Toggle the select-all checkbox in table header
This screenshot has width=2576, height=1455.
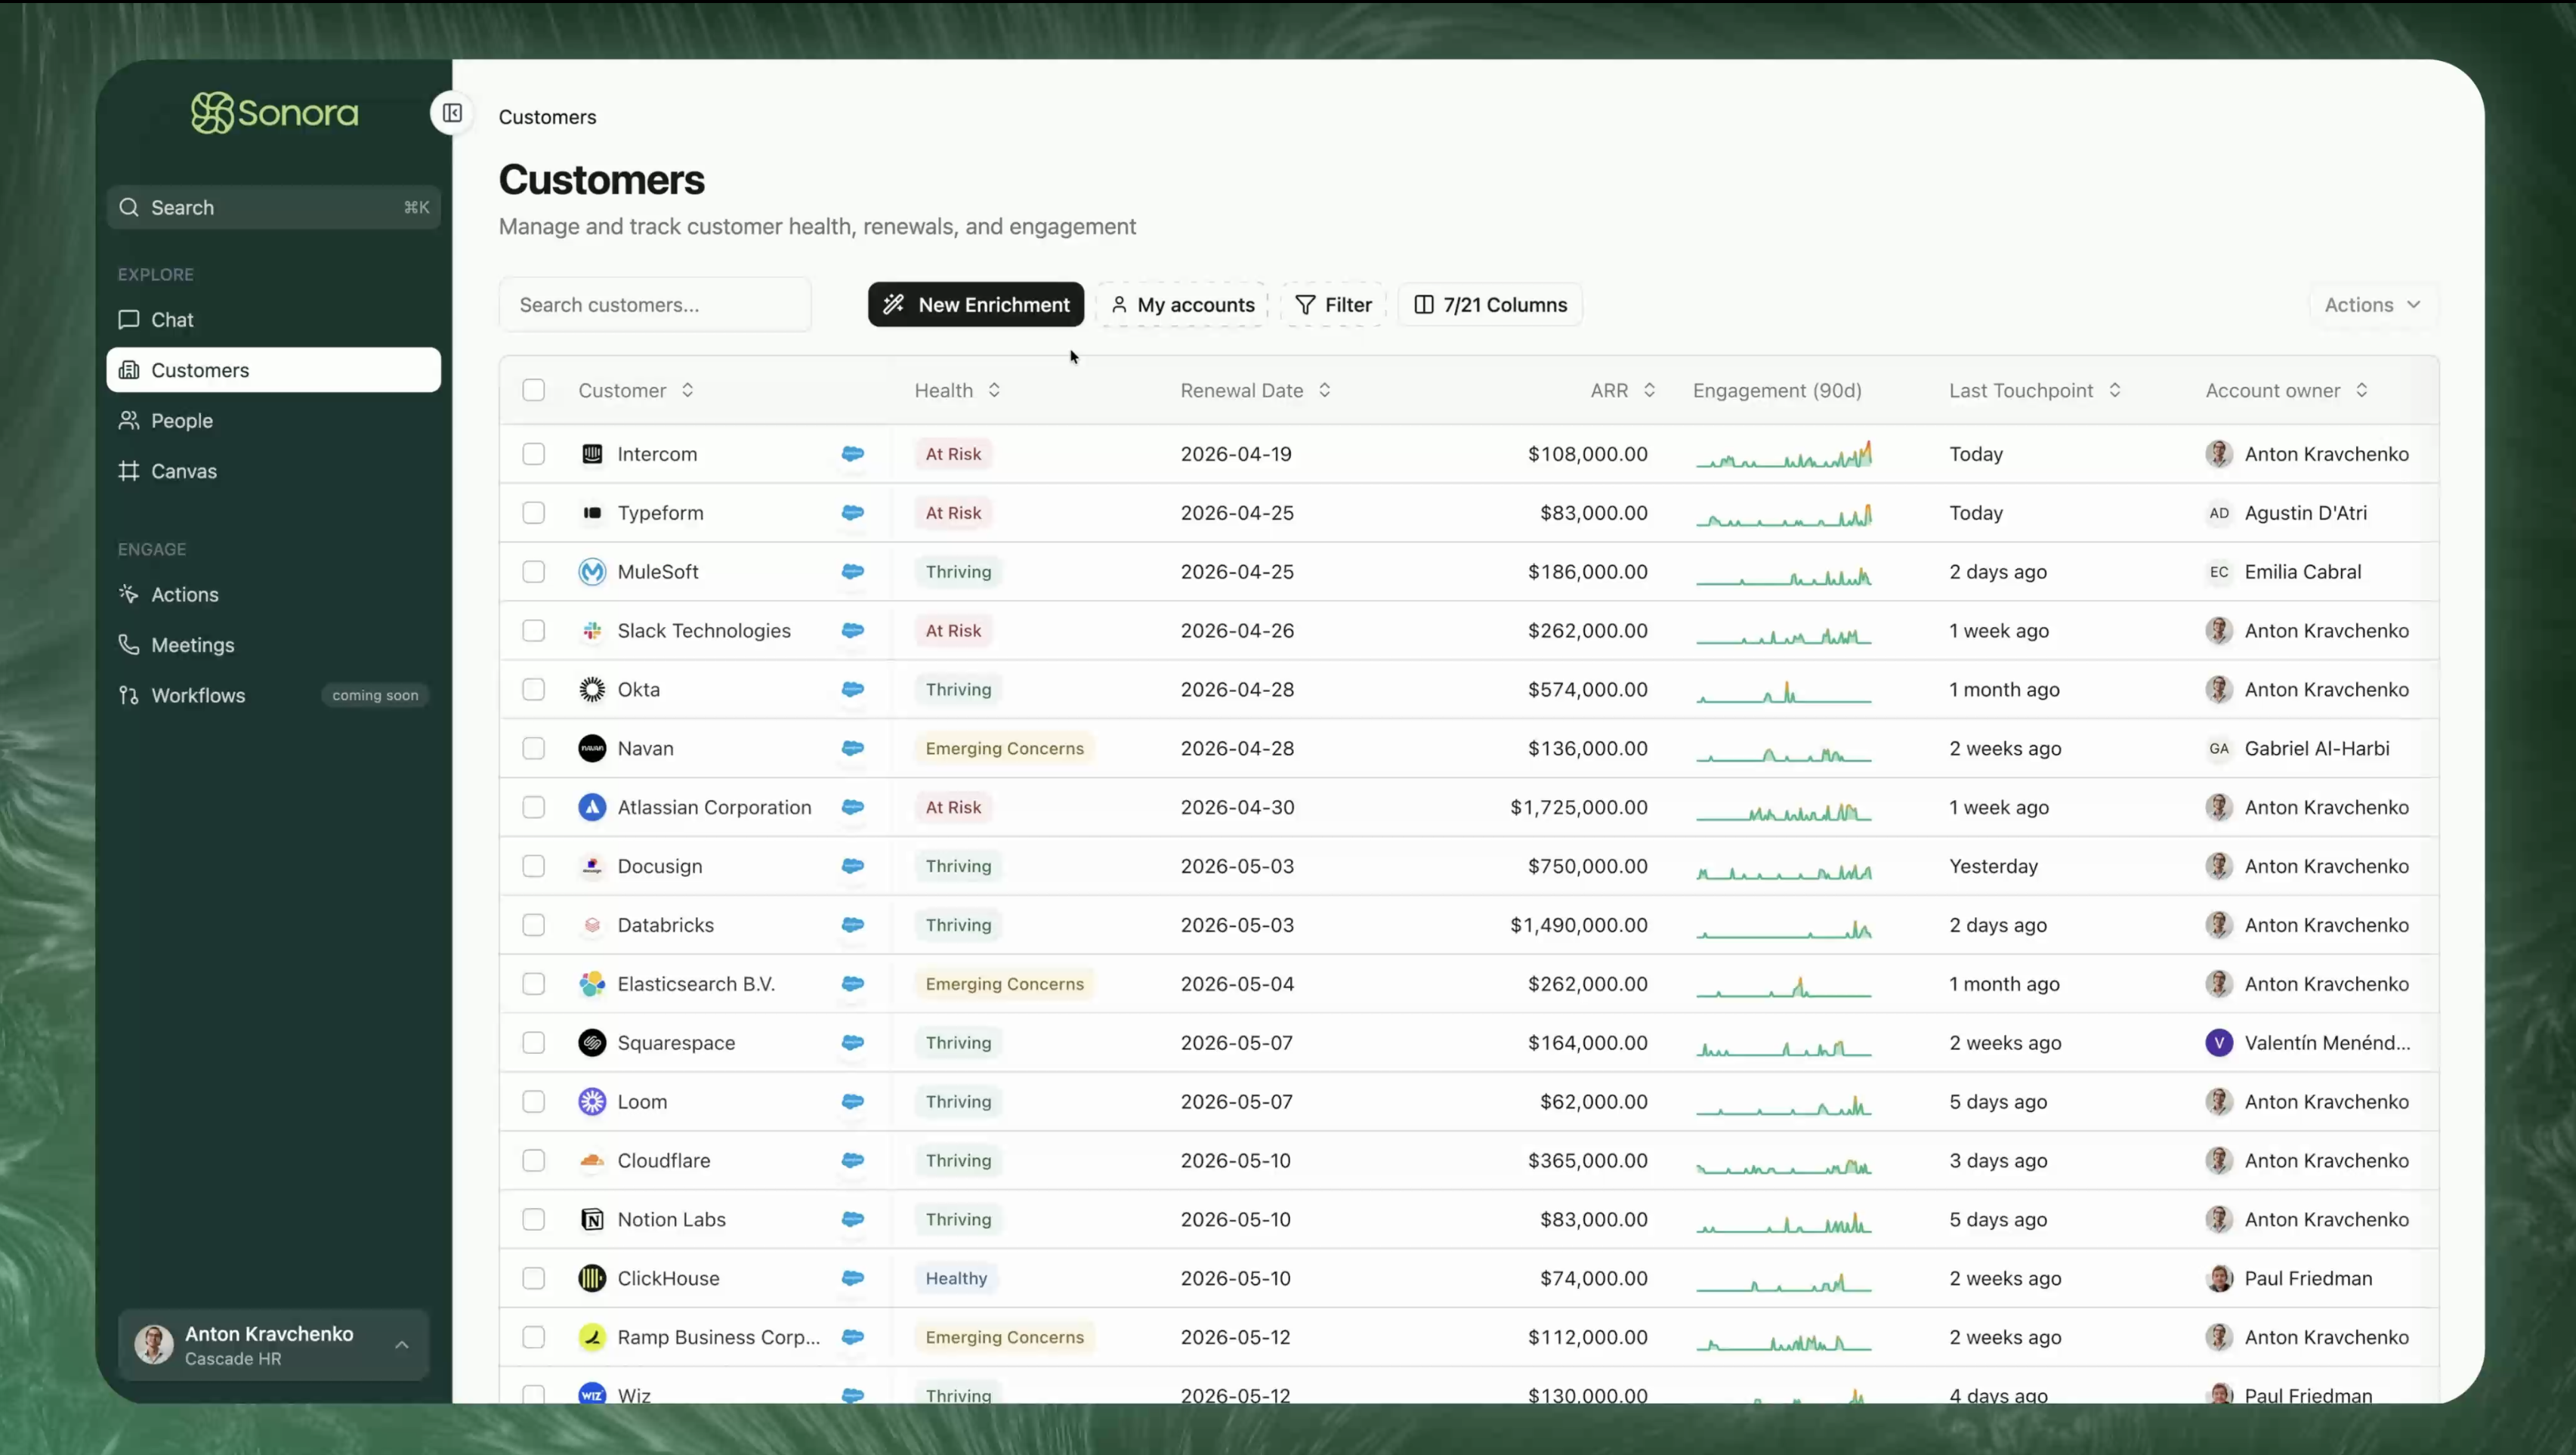tap(534, 390)
